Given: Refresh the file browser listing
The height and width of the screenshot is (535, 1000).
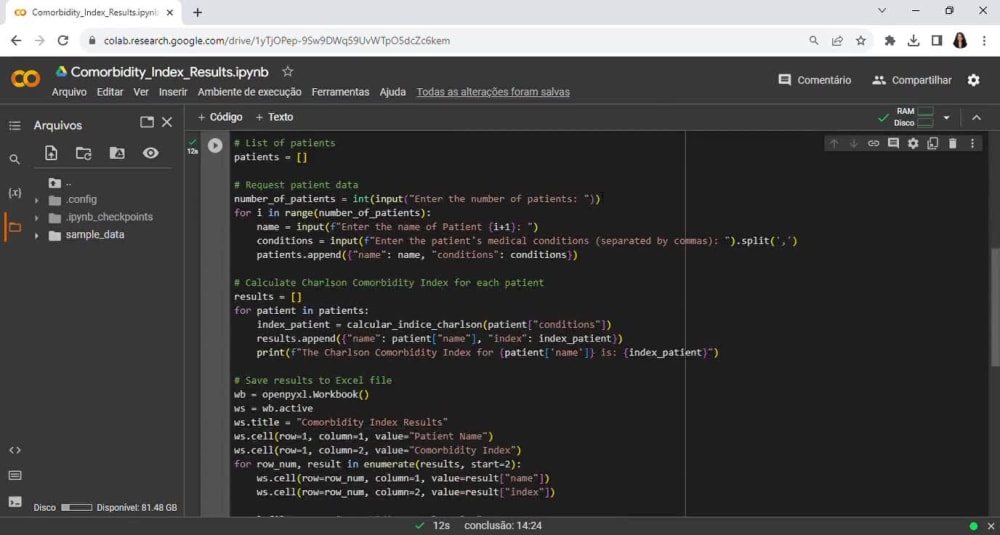Looking at the screenshot, I should [84, 153].
